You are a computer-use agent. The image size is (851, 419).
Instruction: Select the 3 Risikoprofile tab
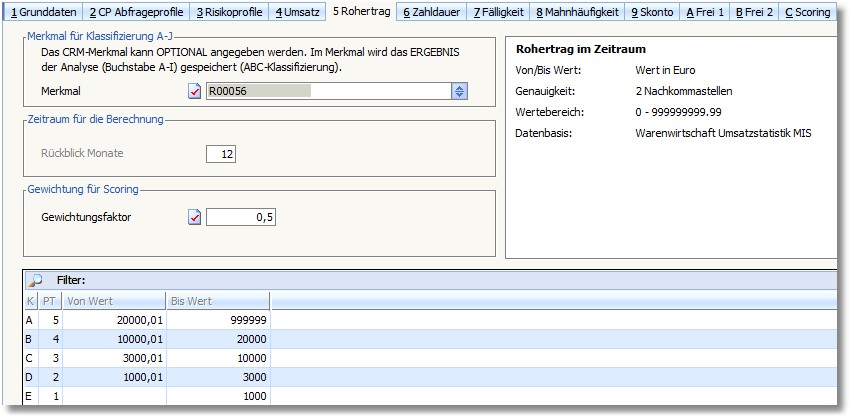tap(229, 12)
